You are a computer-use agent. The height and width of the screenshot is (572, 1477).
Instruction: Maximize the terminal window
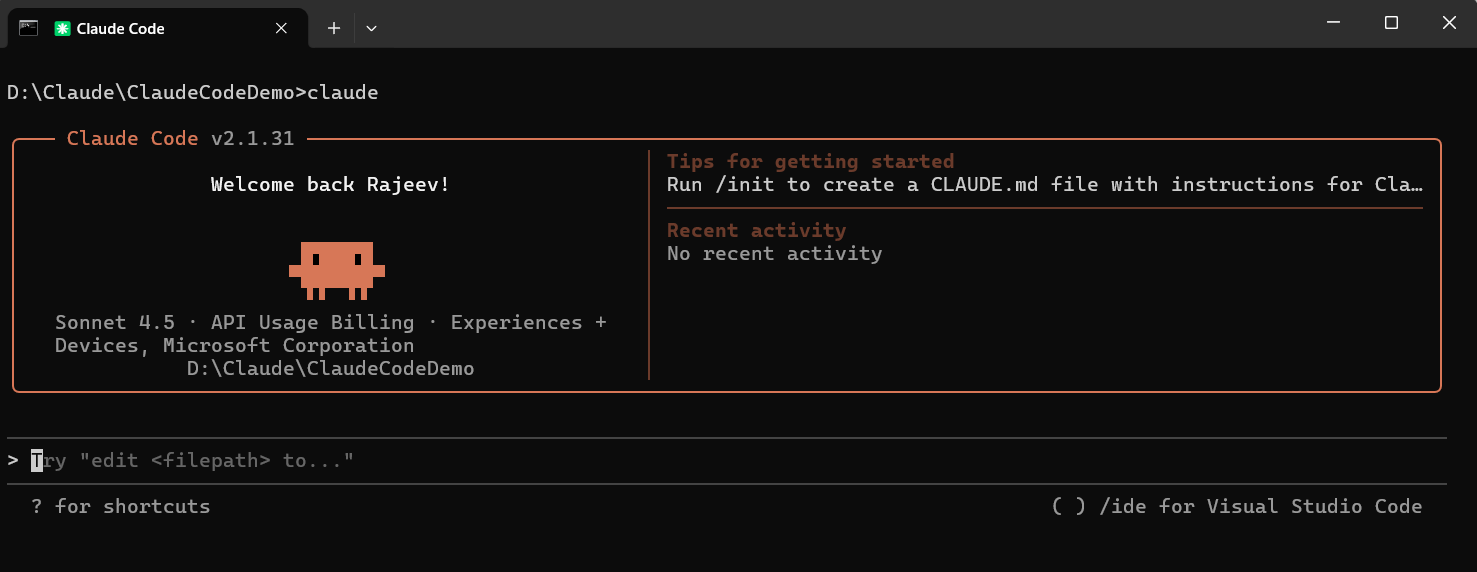tap(1391, 23)
